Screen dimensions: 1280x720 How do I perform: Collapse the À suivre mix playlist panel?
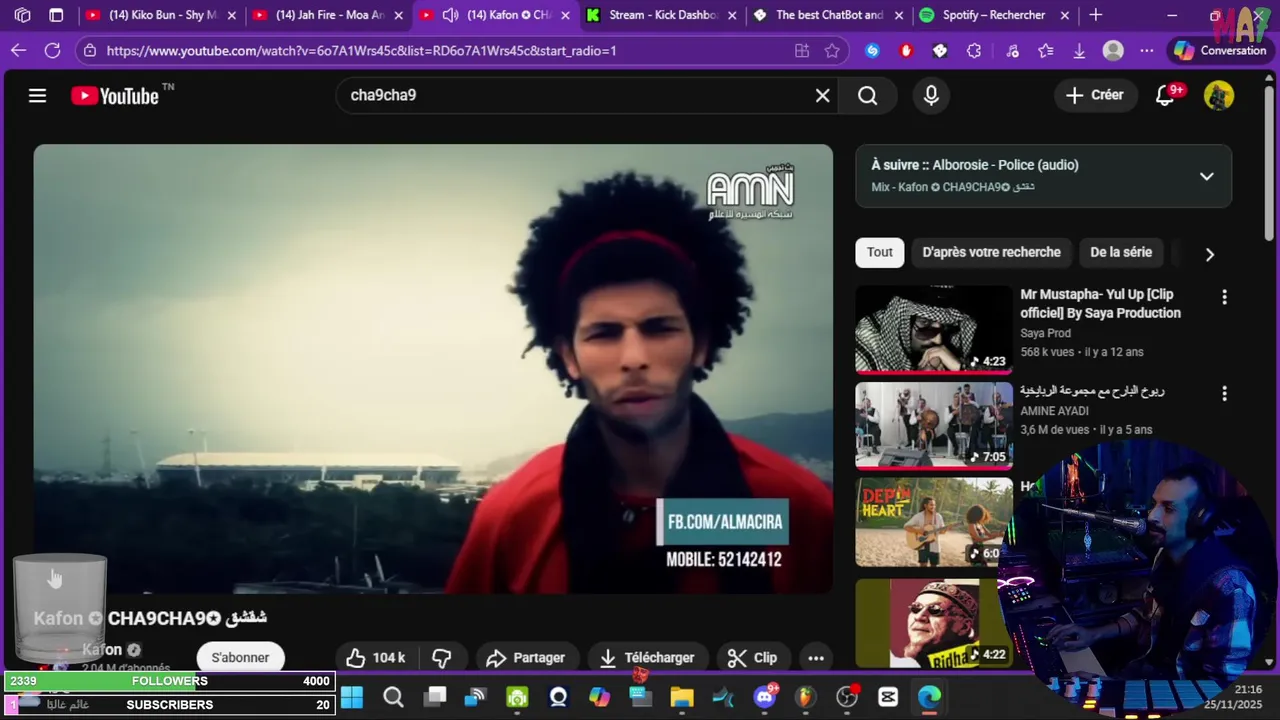[1206, 176]
